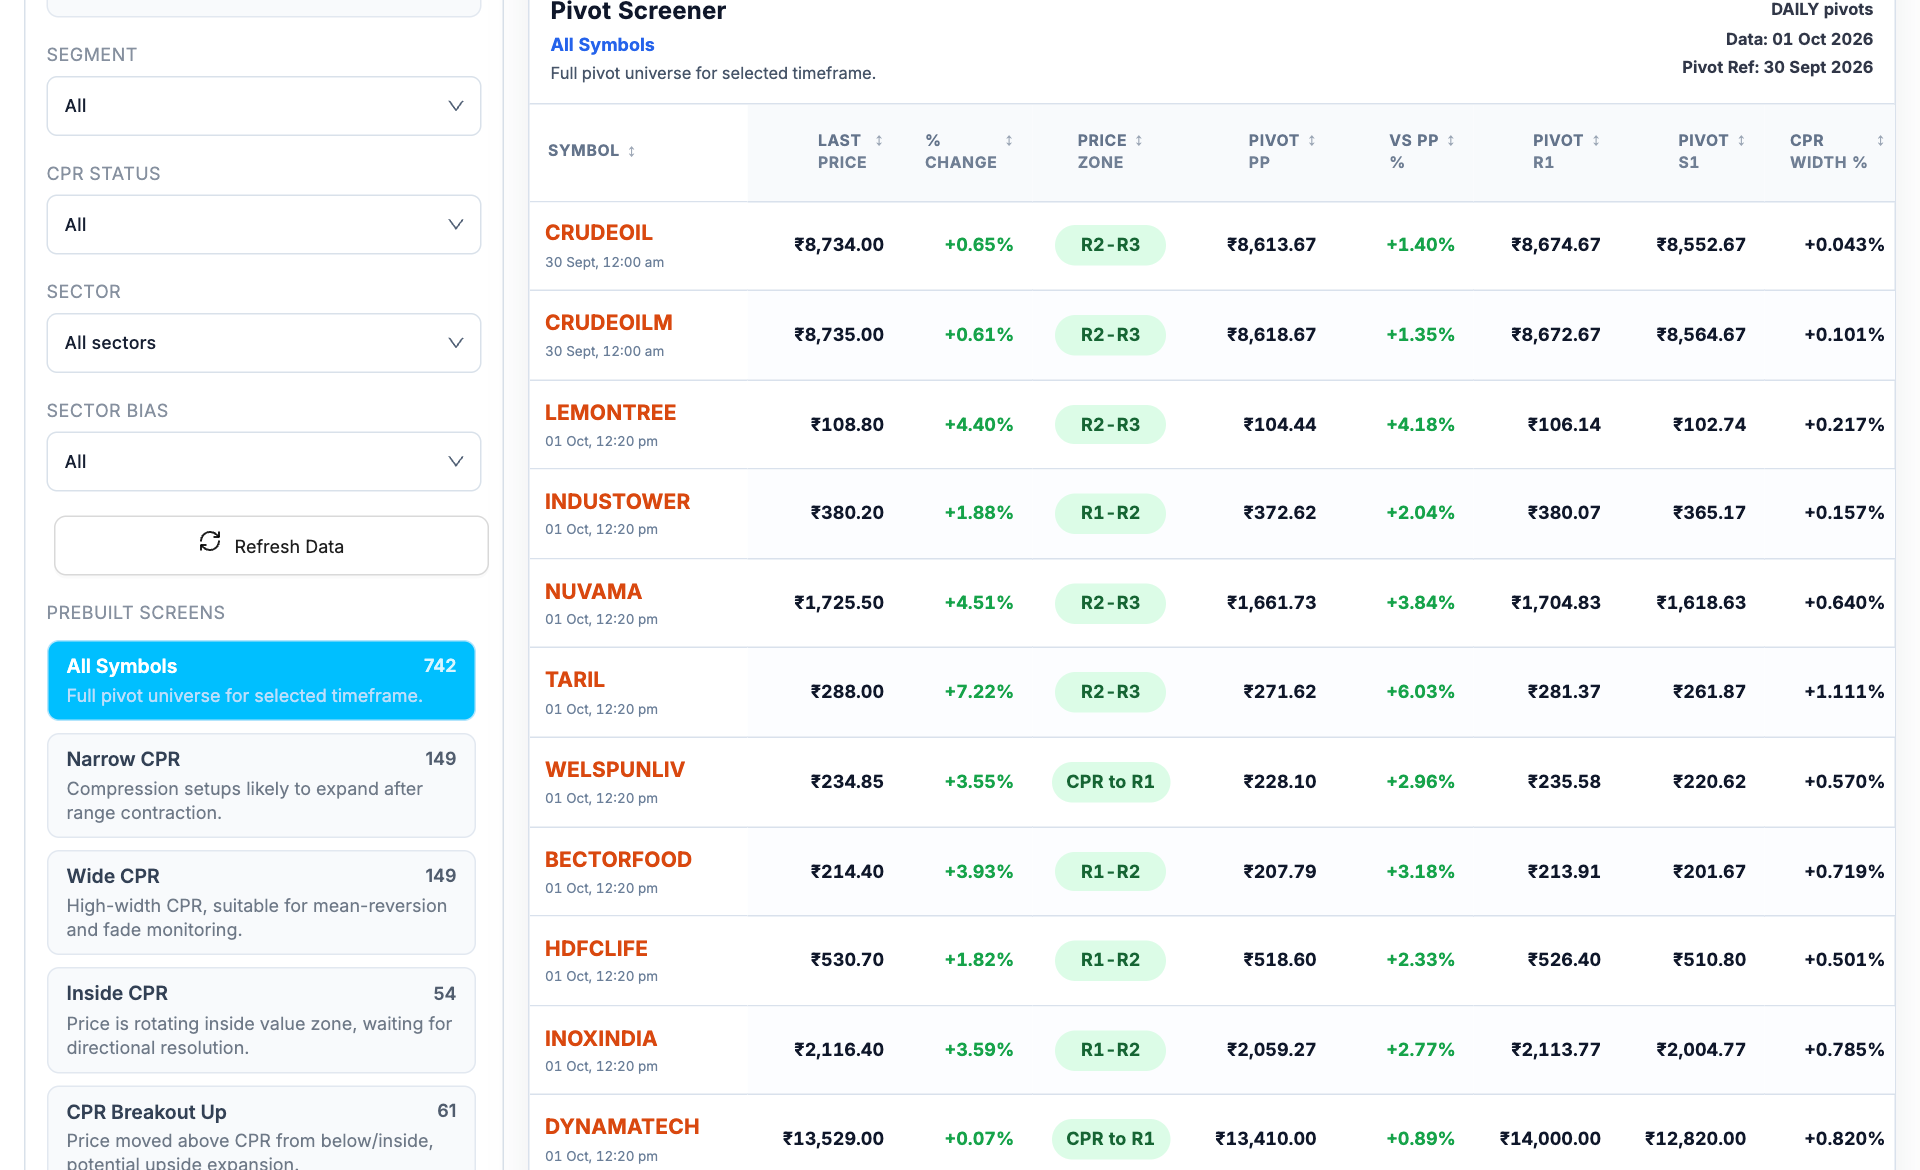Open the Sector Bias dropdown

coord(264,462)
